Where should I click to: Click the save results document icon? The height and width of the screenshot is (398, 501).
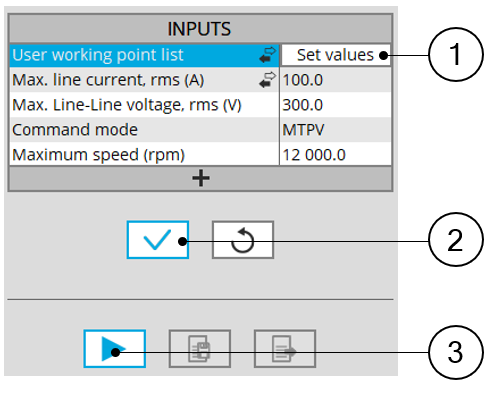click(x=200, y=349)
